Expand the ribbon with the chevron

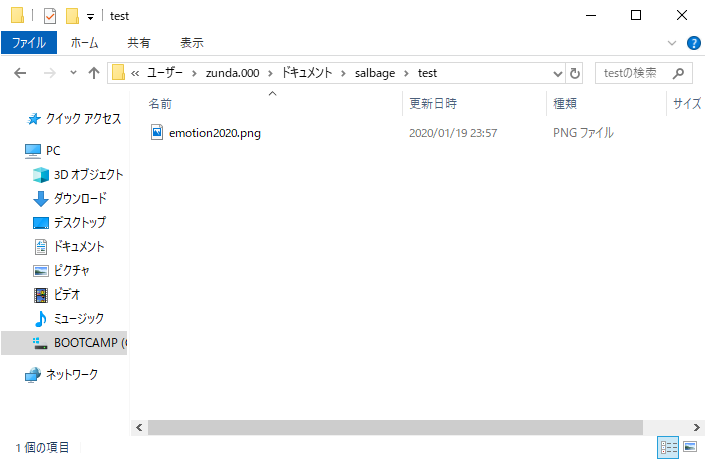coord(672,43)
